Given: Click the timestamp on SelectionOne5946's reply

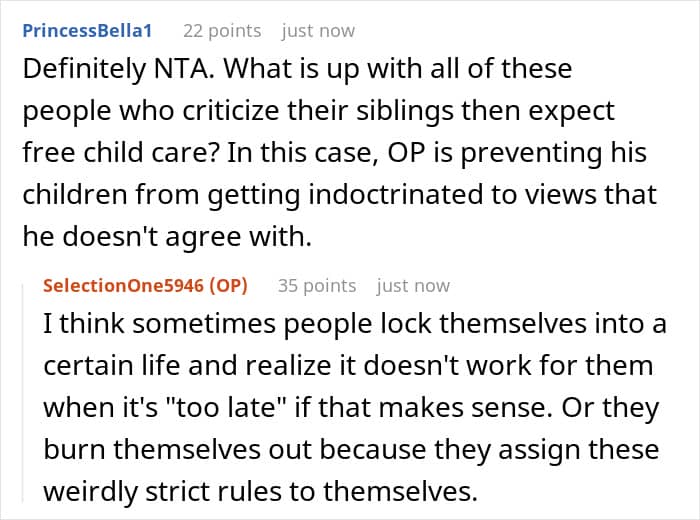Looking at the screenshot, I should tap(413, 286).
